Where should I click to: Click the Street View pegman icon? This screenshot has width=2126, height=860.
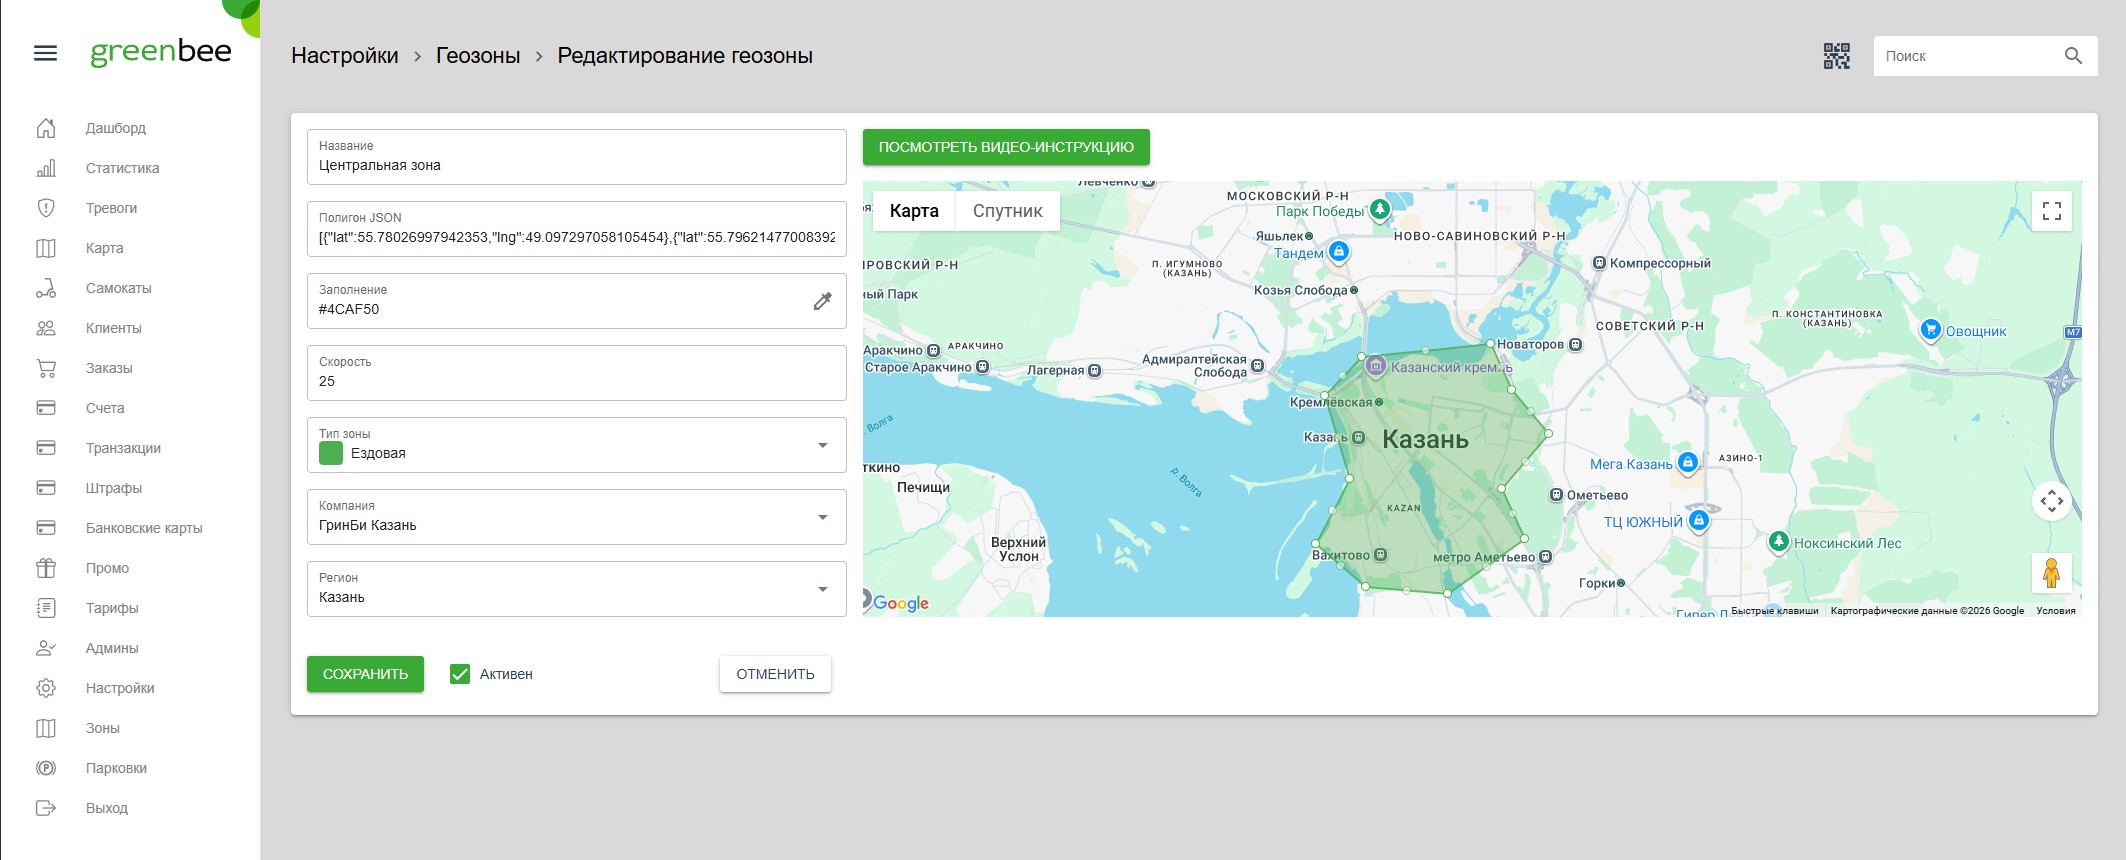pyautogui.click(x=2051, y=573)
